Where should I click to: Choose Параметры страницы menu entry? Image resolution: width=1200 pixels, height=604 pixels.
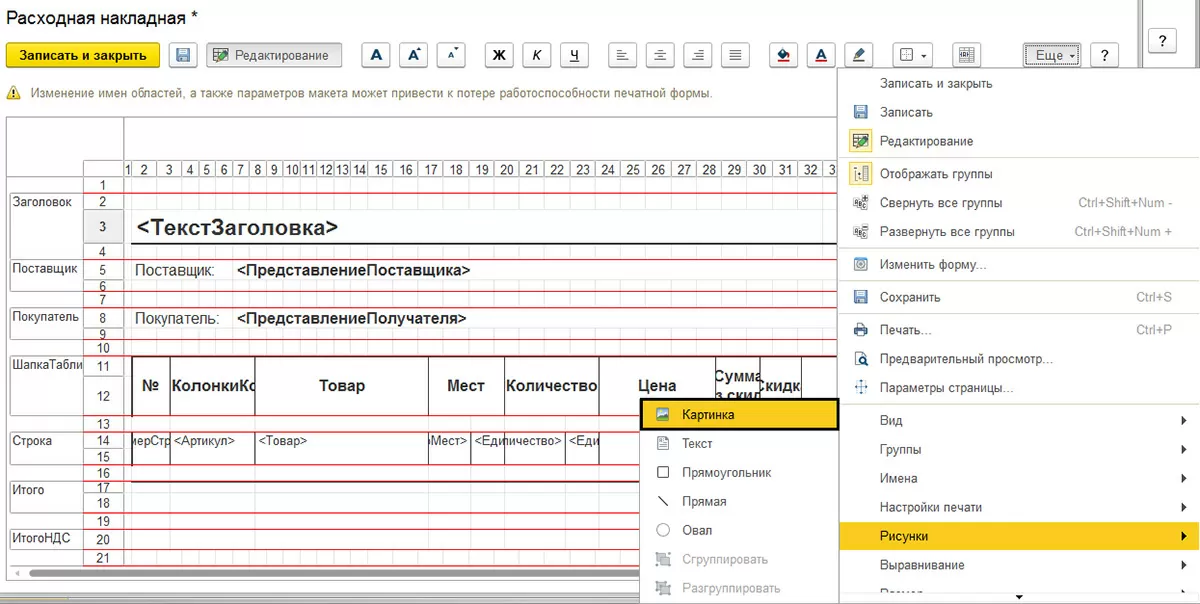[946, 388]
